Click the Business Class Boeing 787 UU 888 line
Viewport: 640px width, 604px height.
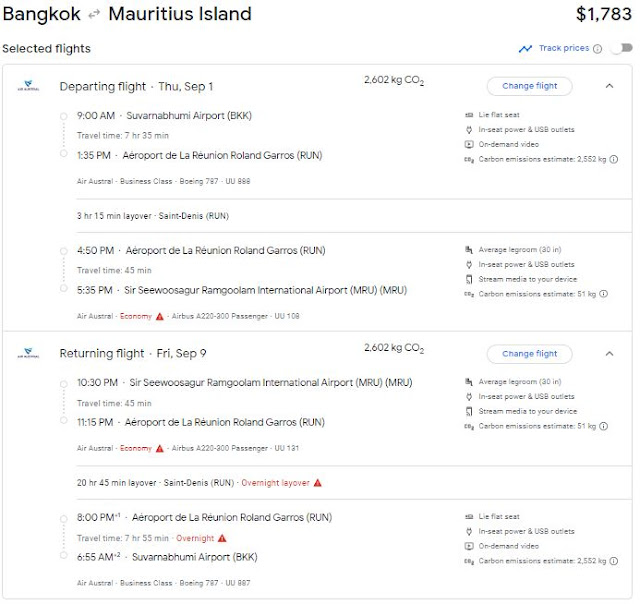tap(163, 181)
